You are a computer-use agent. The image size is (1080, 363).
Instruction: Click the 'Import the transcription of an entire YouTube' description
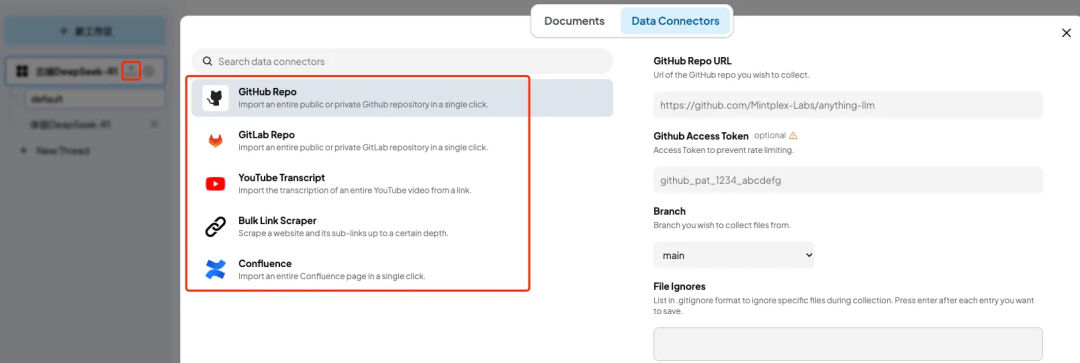pos(355,190)
